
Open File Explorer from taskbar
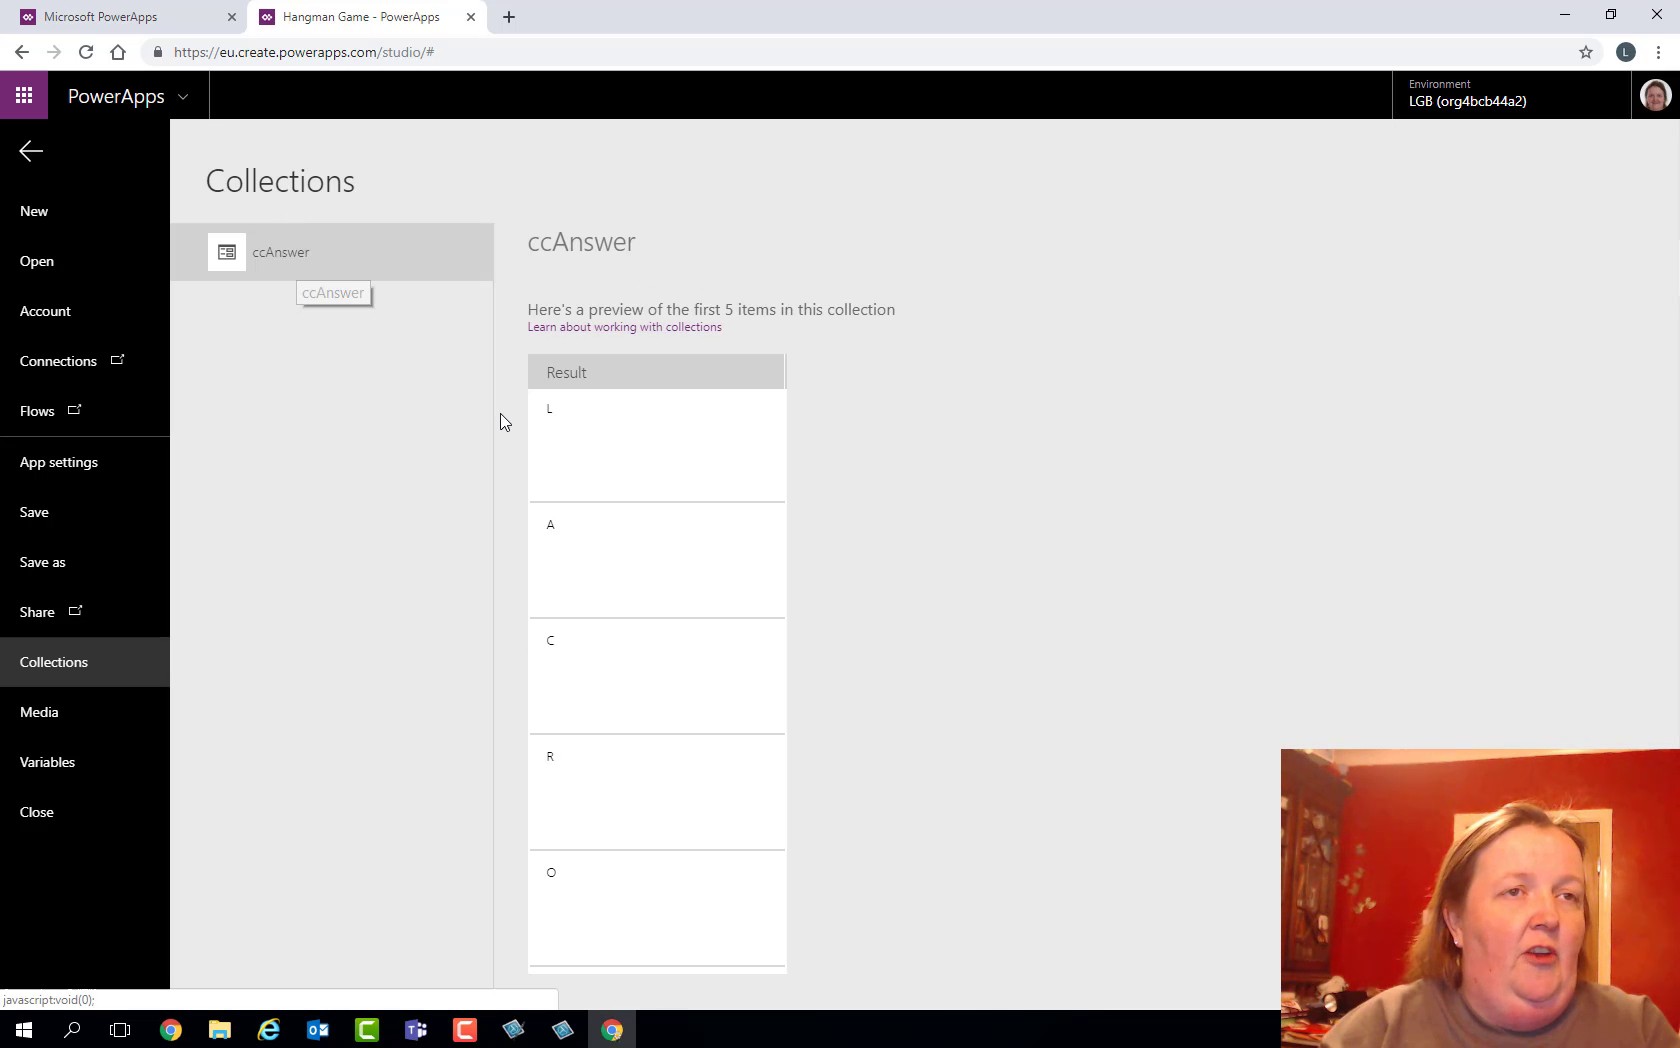[220, 1029]
